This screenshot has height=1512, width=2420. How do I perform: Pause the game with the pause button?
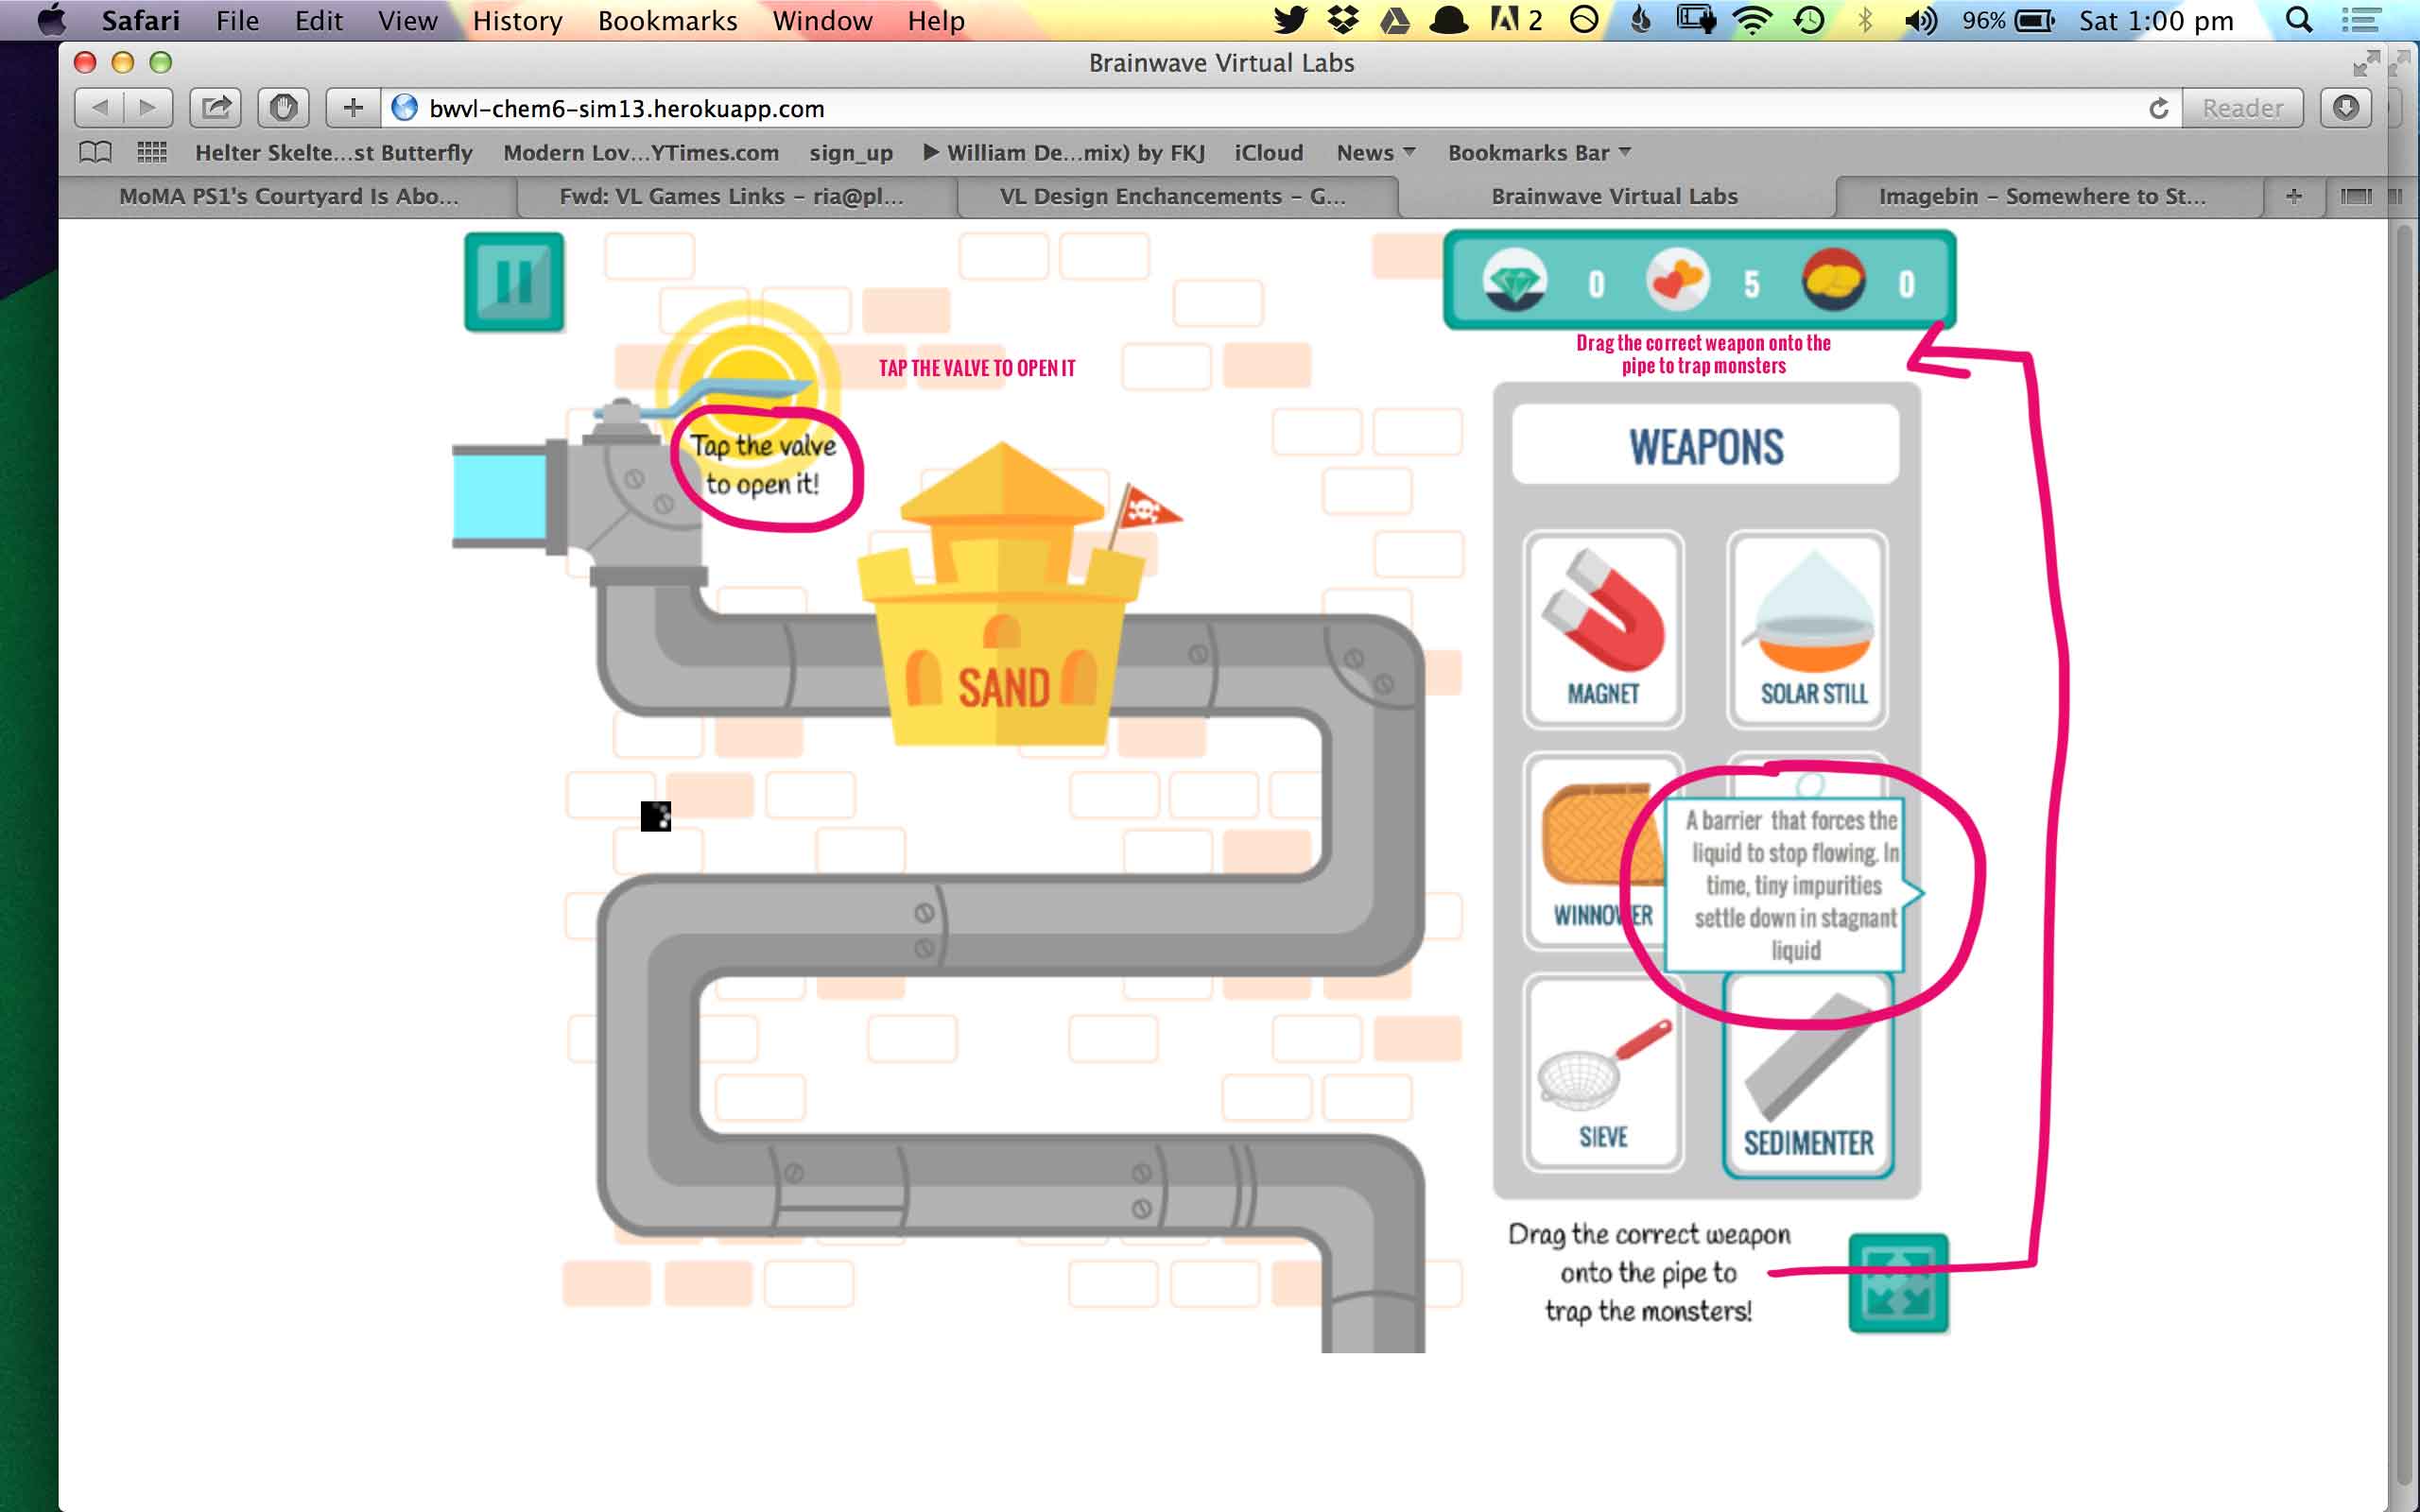click(x=514, y=282)
